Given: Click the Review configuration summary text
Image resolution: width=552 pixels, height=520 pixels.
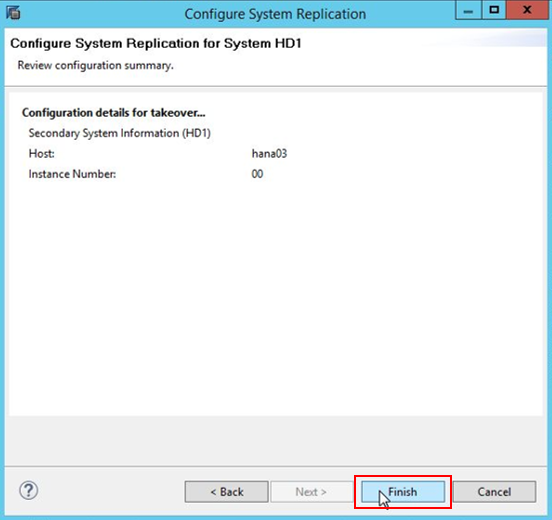Looking at the screenshot, I should pyautogui.click(x=95, y=65).
